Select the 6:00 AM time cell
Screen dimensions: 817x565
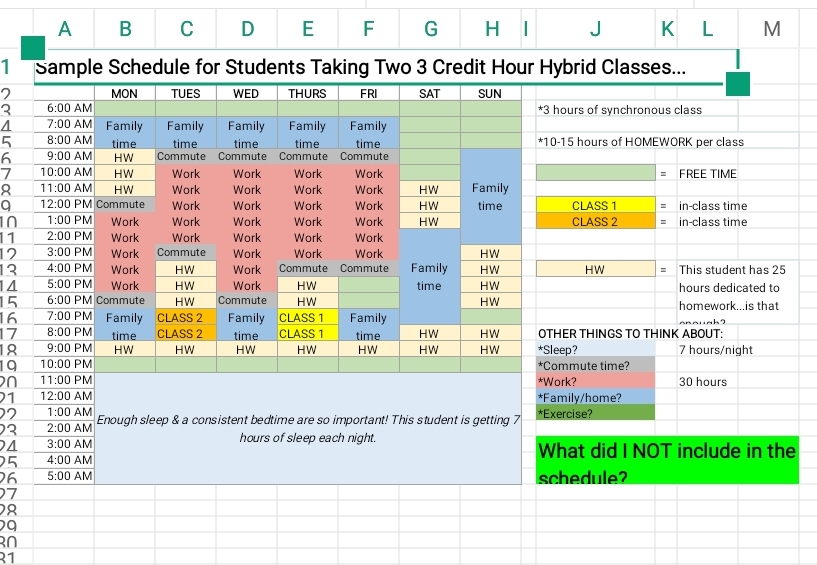(x=64, y=108)
